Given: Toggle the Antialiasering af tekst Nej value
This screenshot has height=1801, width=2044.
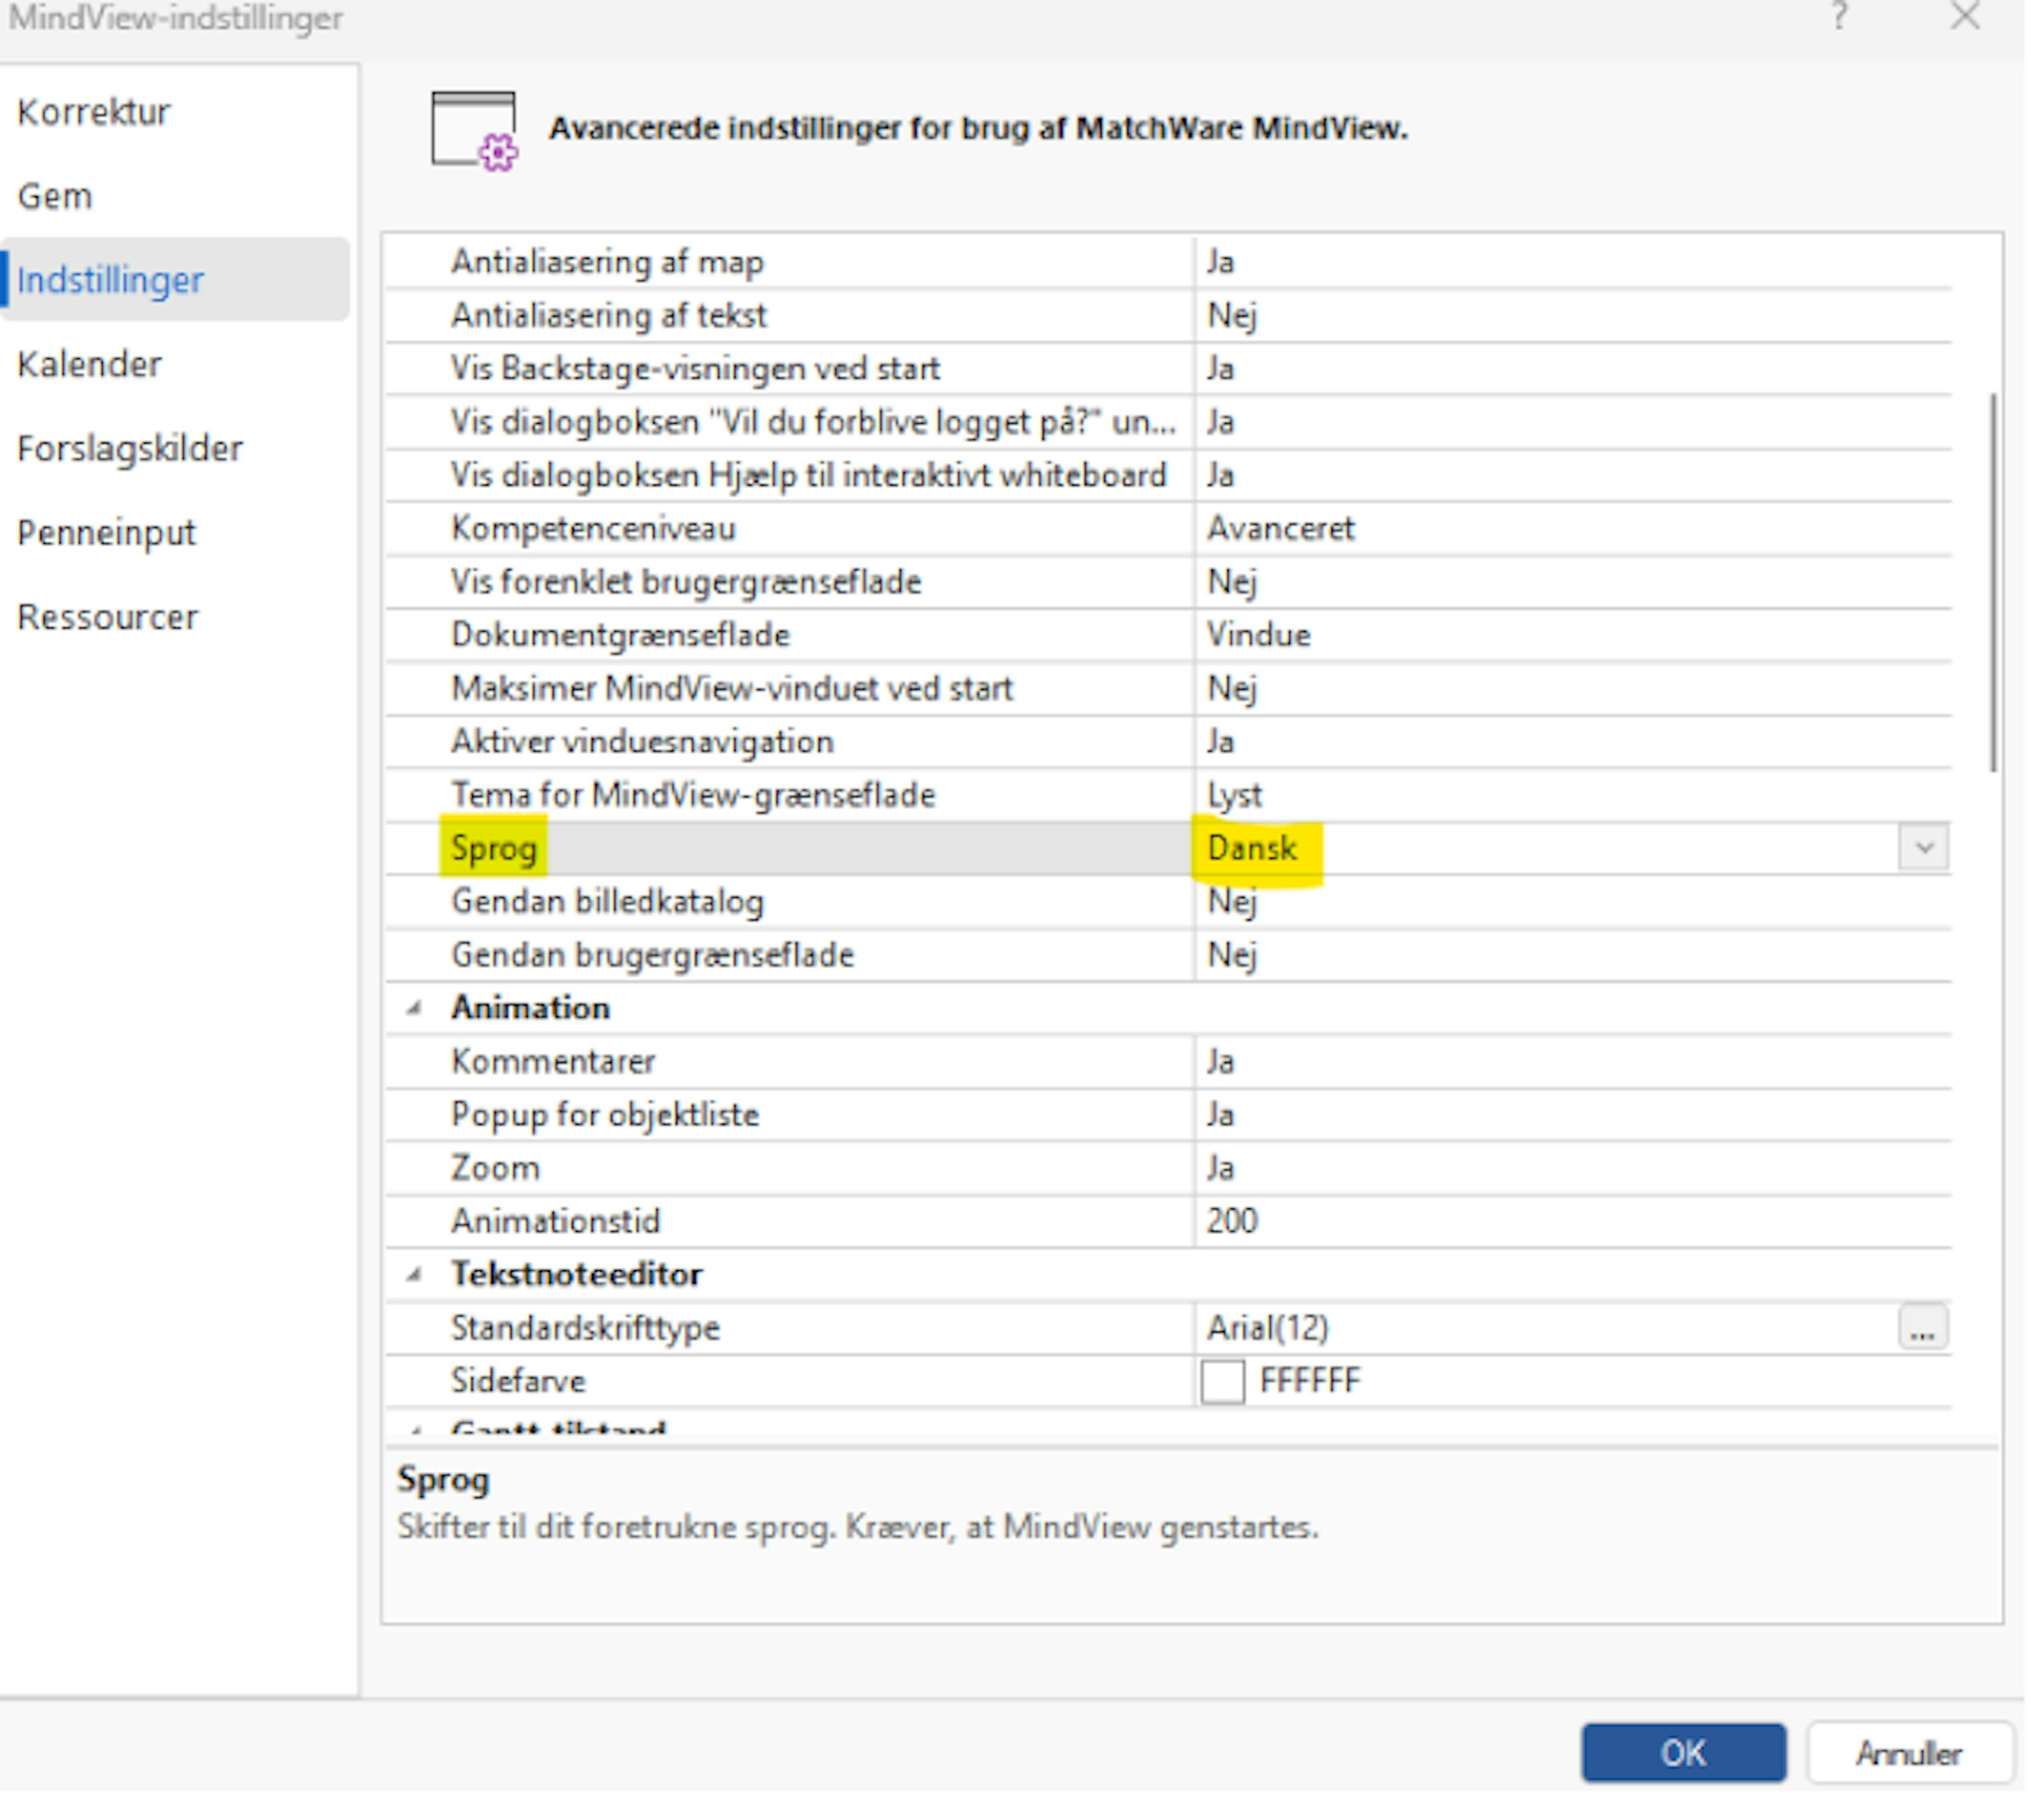Looking at the screenshot, I should 1232,316.
